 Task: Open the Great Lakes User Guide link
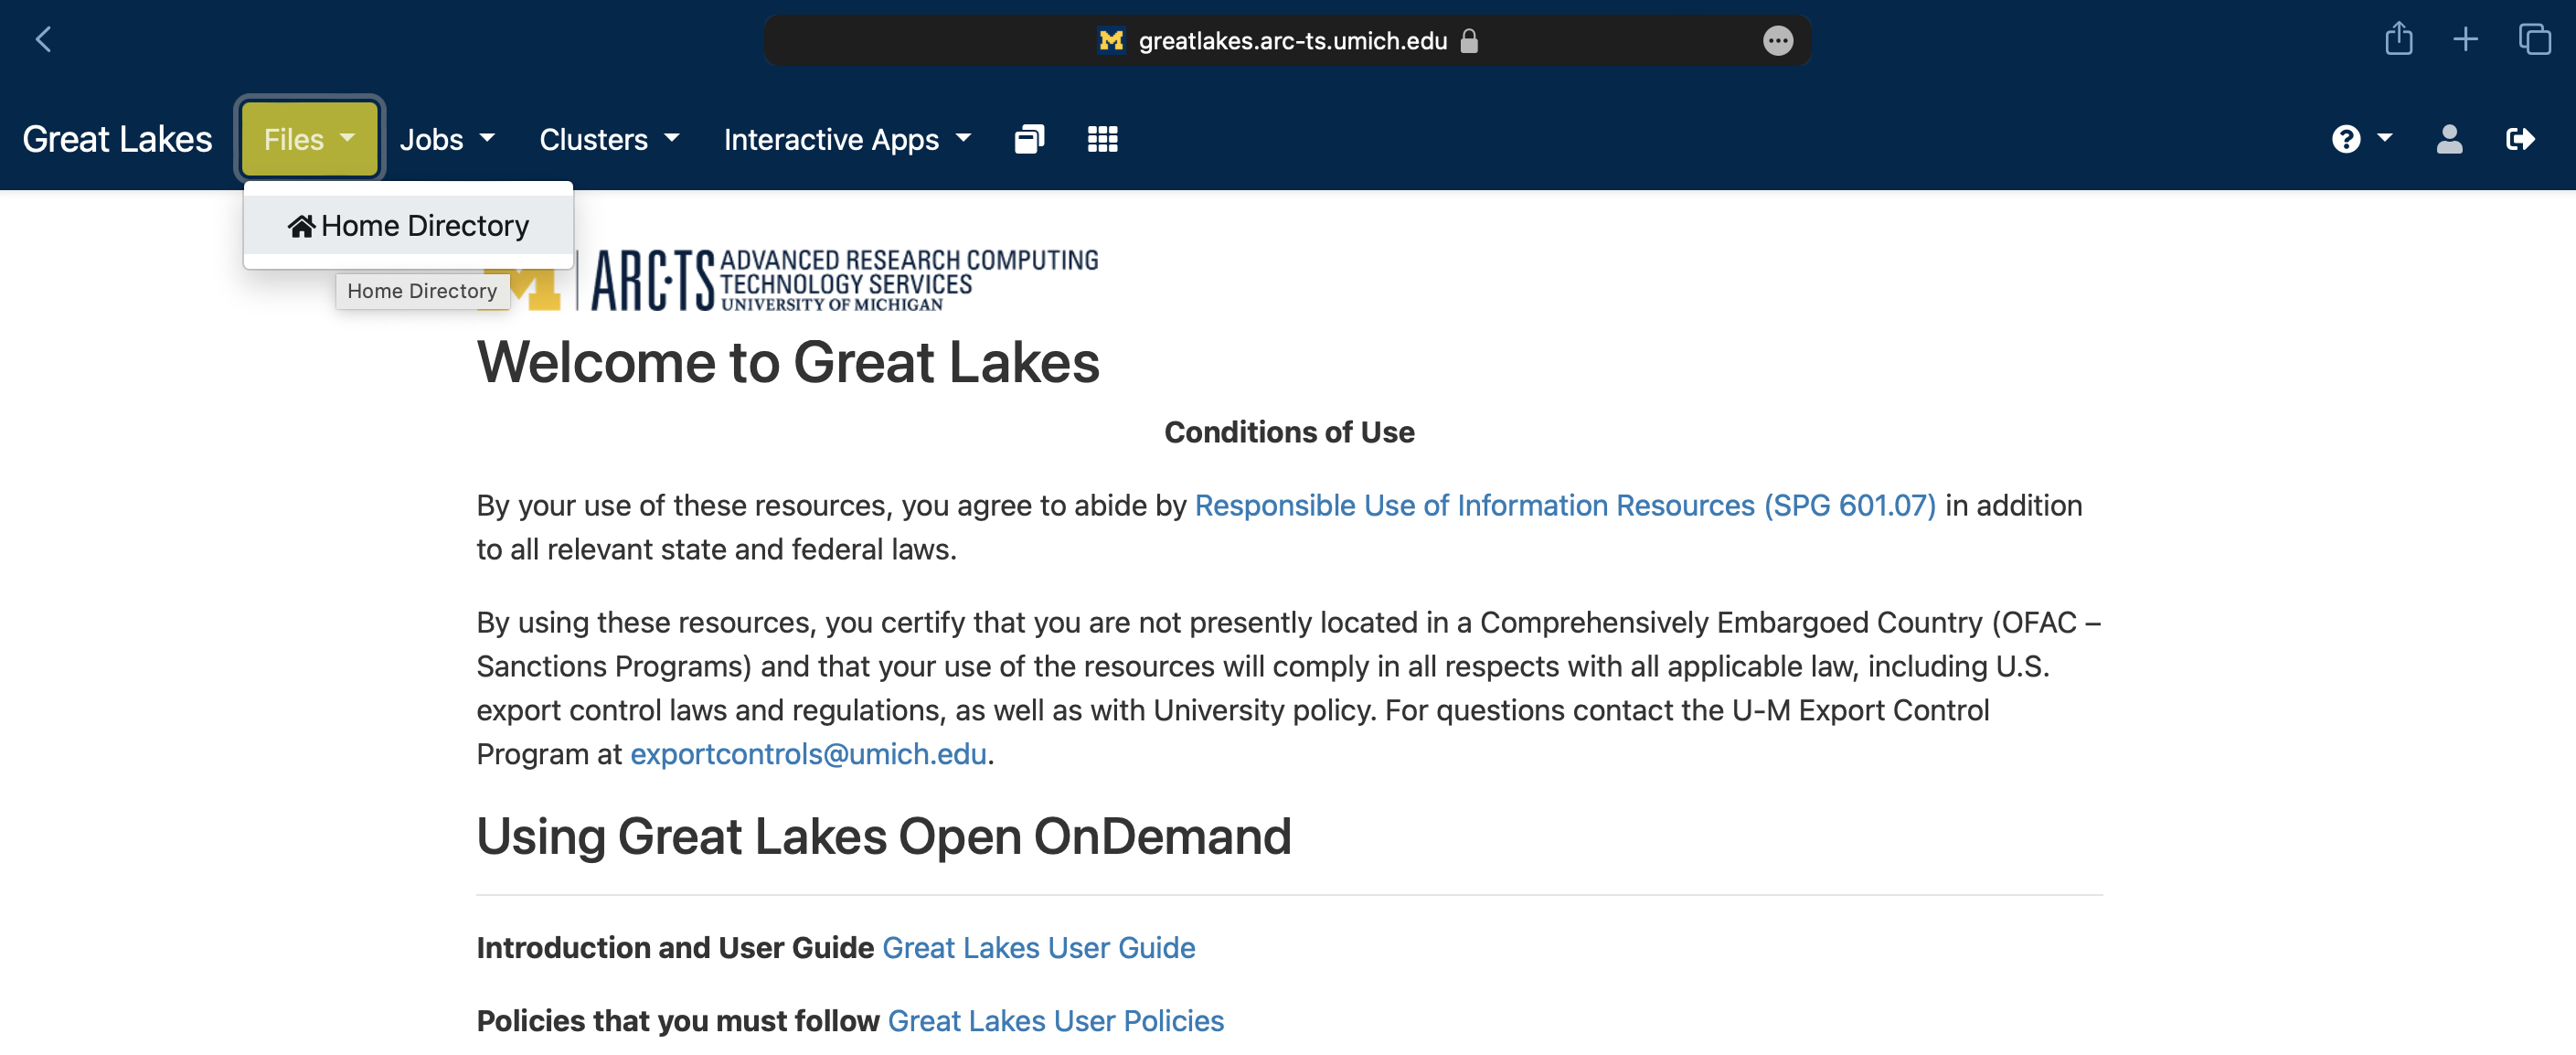click(1038, 946)
